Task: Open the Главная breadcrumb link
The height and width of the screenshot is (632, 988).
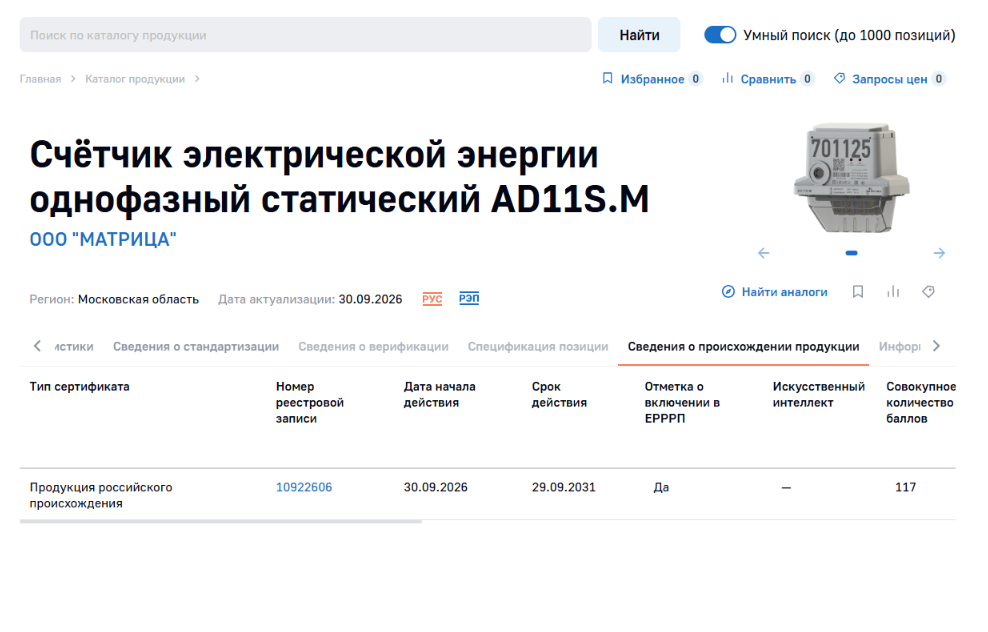Action: pos(40,79)
